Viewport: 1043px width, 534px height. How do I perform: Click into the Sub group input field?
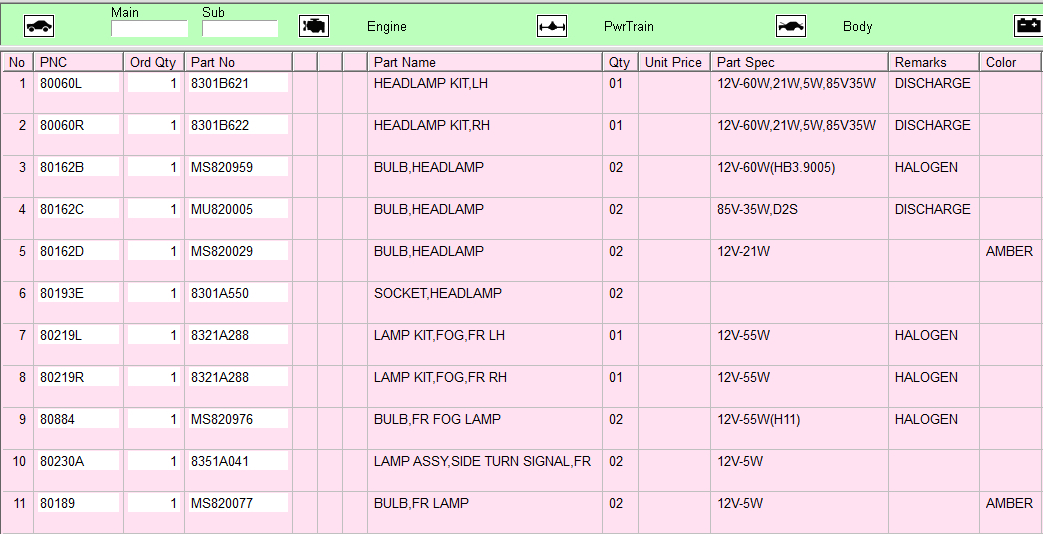point(240,29)
